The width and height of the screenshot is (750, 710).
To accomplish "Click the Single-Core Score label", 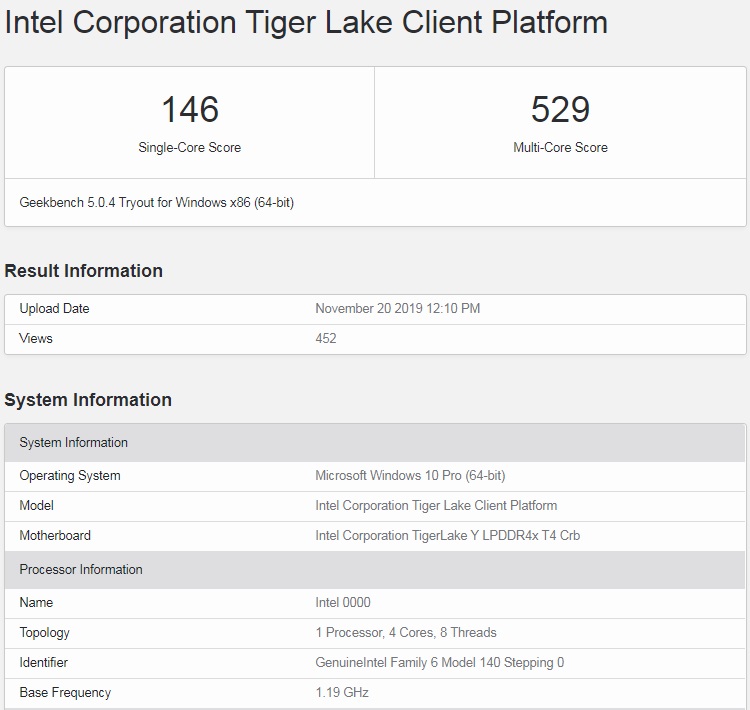I will click(x=189, y=147).
